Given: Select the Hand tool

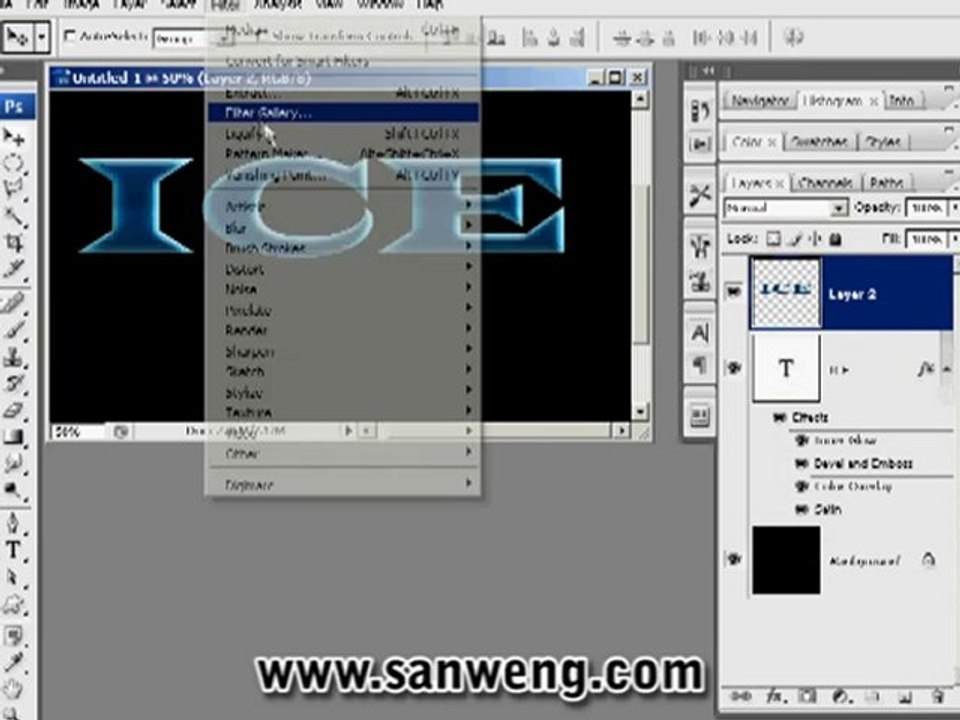Looking at the screenshot, I should (13, 689).
